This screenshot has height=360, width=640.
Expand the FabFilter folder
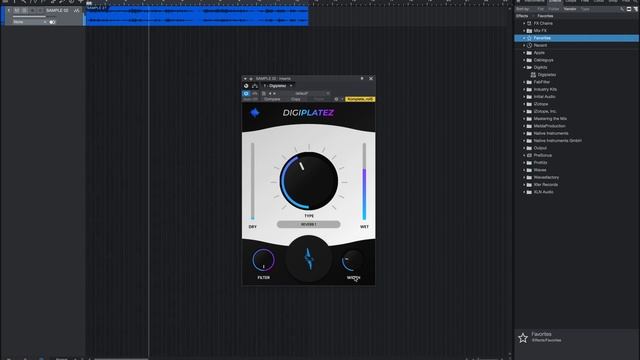[524, 82]
